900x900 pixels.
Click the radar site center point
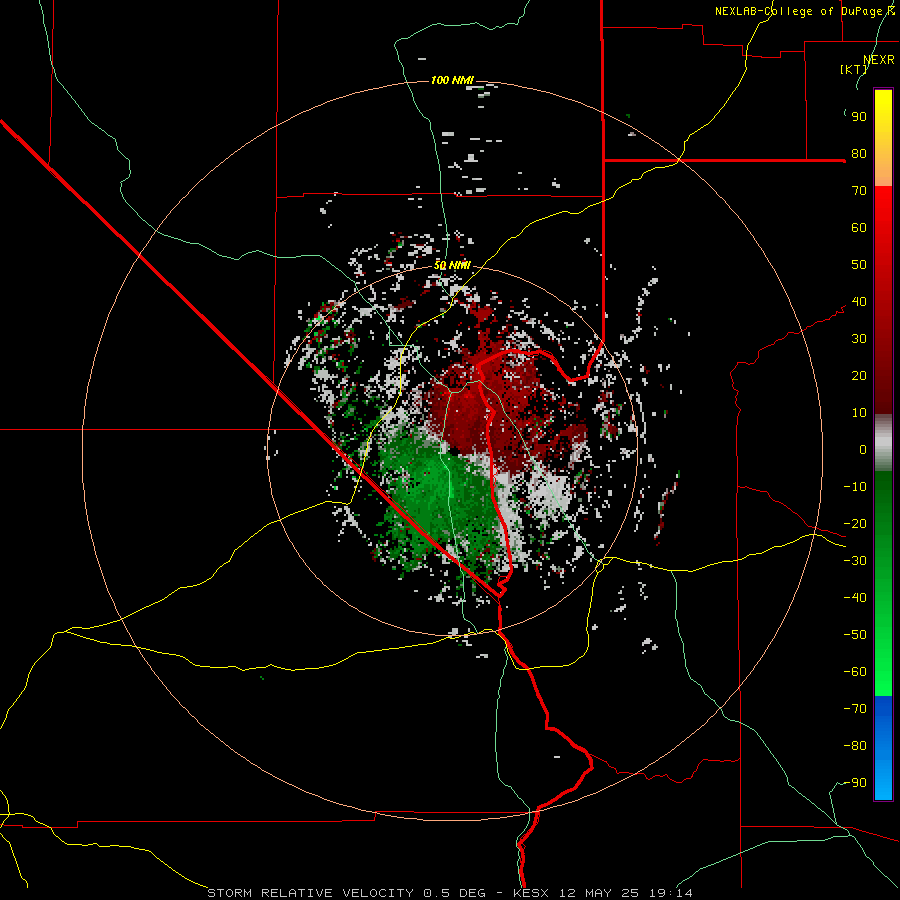pos(453,451)
